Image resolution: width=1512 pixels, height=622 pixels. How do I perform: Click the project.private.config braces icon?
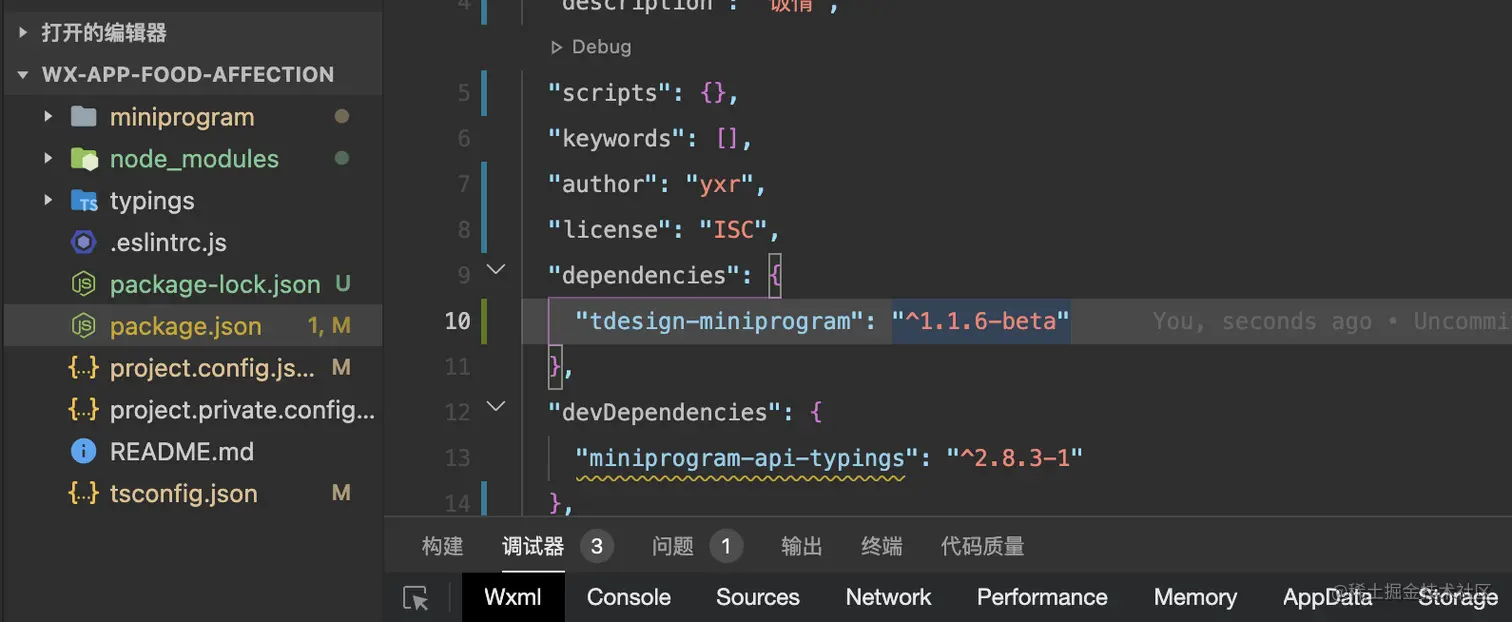(x=83, y=410)
